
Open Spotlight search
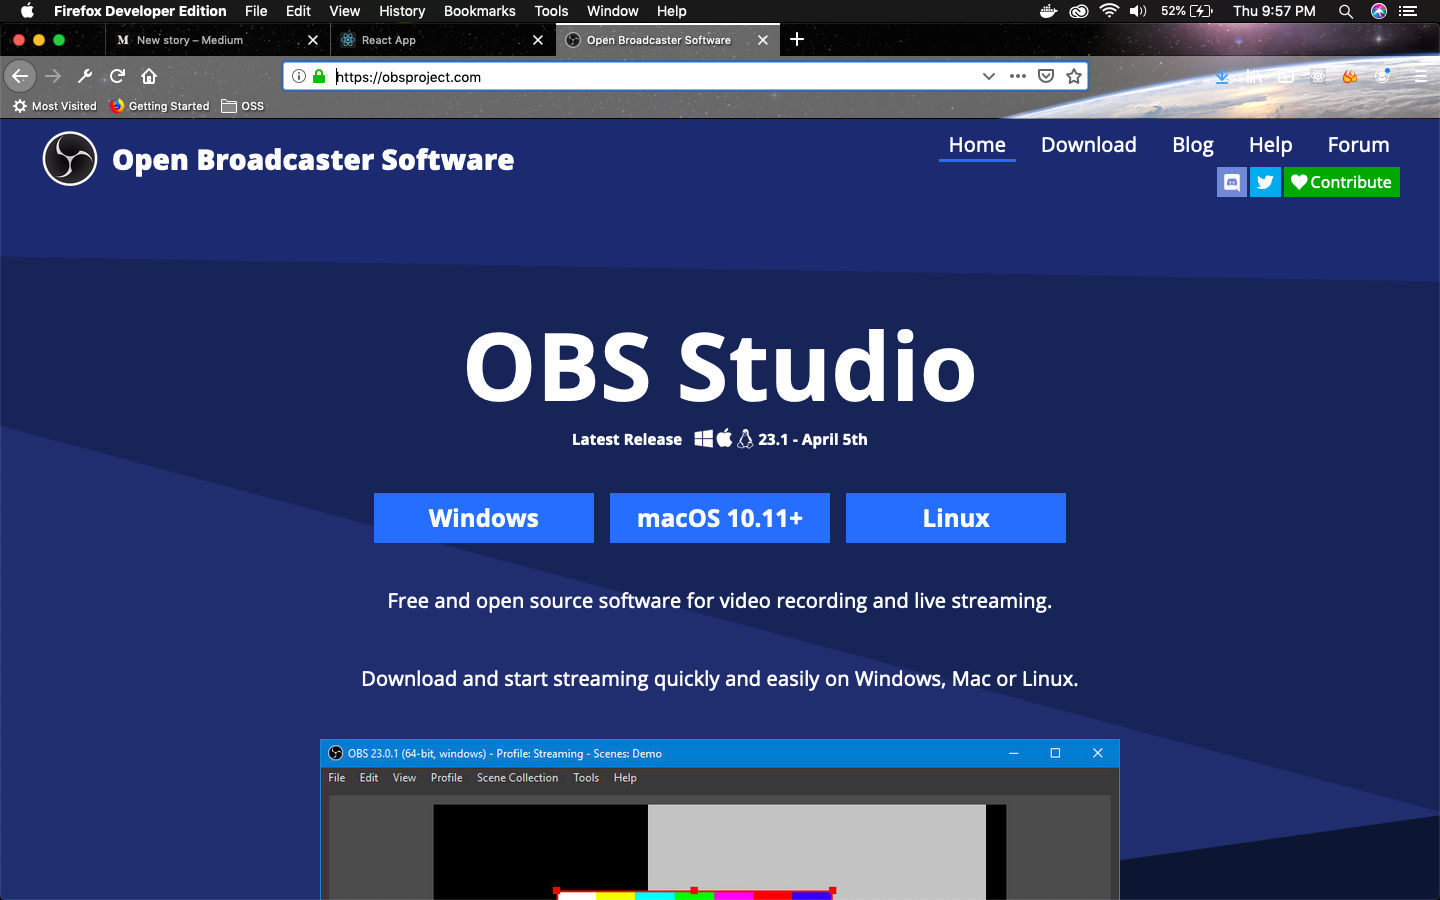[1346, 11]
